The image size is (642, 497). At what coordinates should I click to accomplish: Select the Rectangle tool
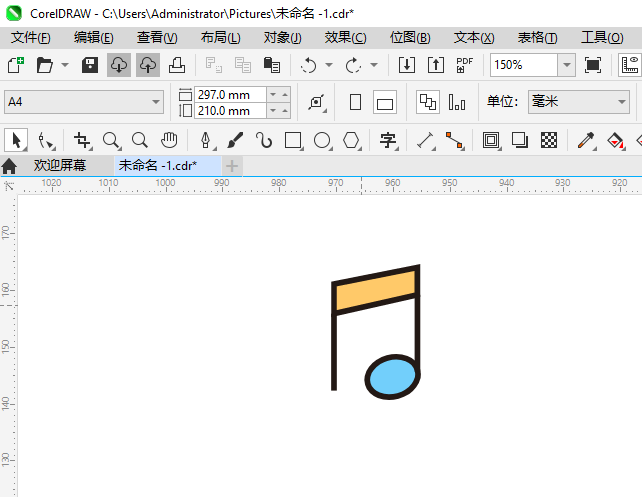pos(293,140)
